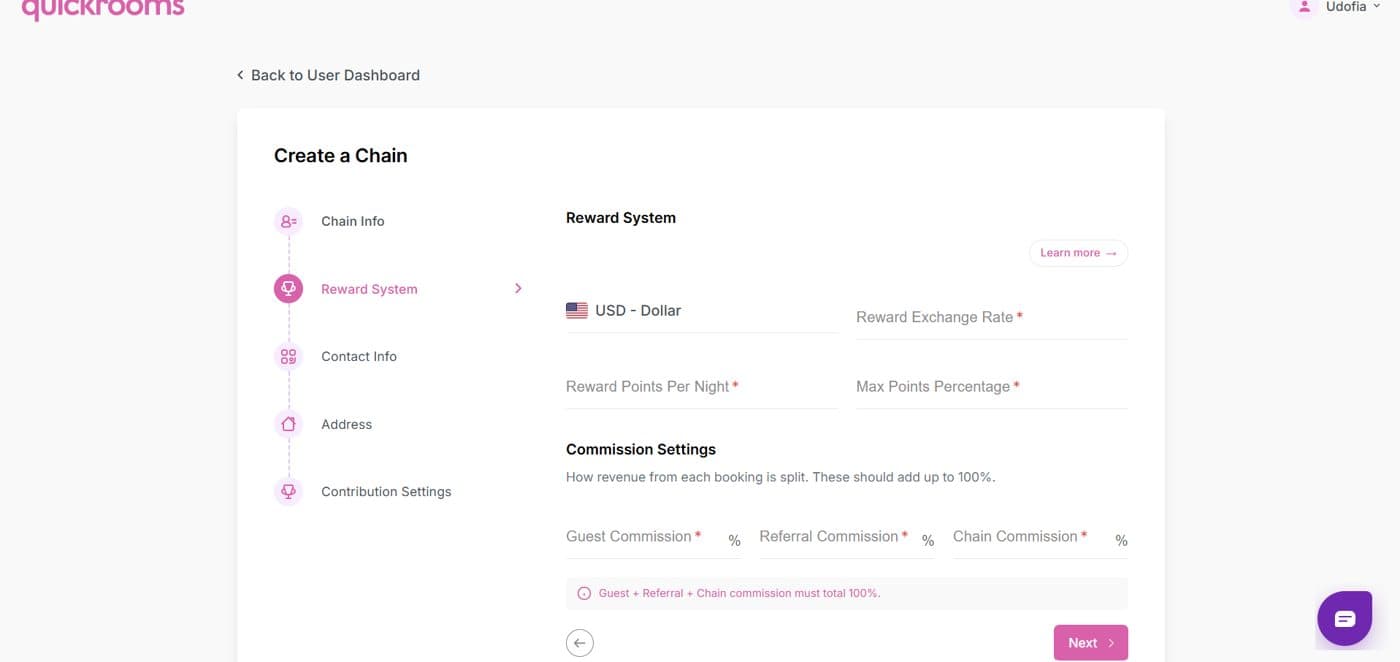Click the Contact Info step icon
Screen dimensions: 1400x662
(x=289, y=356)
